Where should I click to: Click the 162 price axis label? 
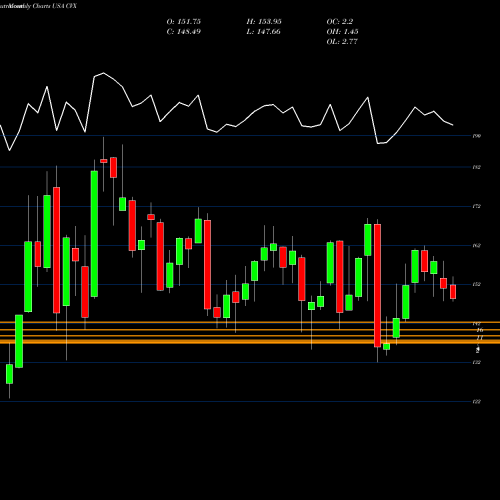[477, 246]
